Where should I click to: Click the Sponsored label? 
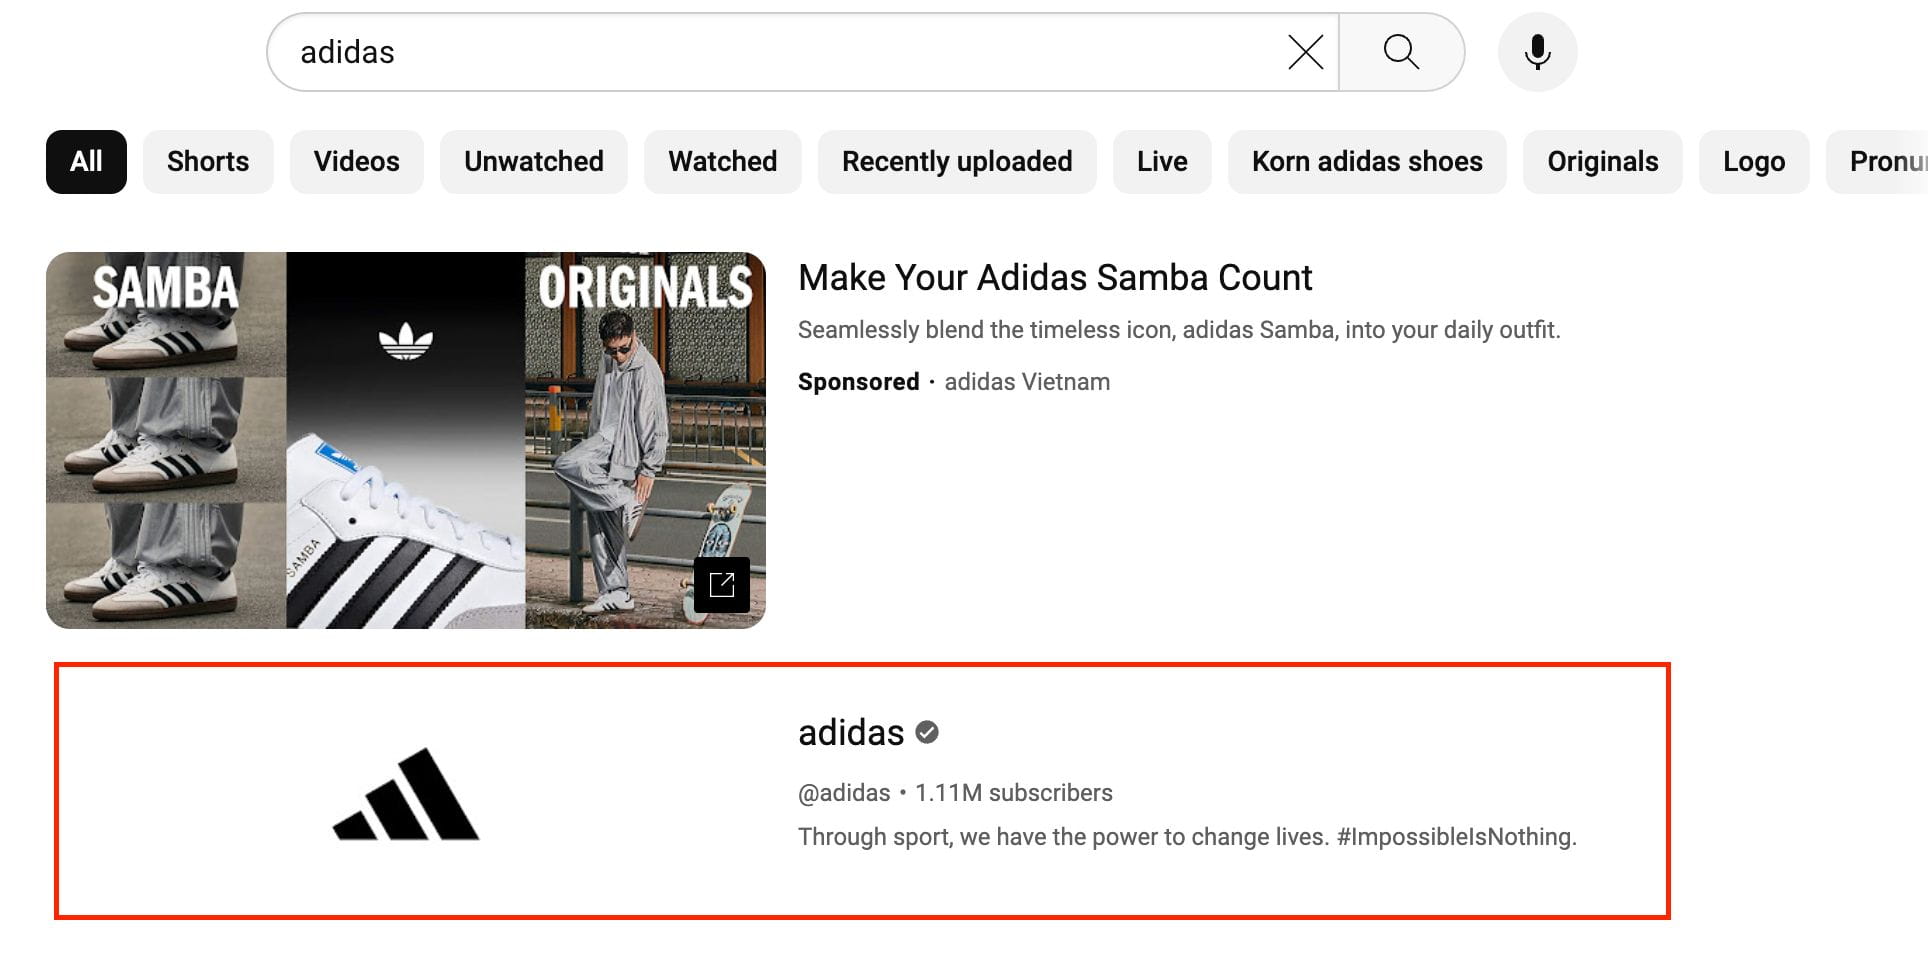(x=859, y=382)
